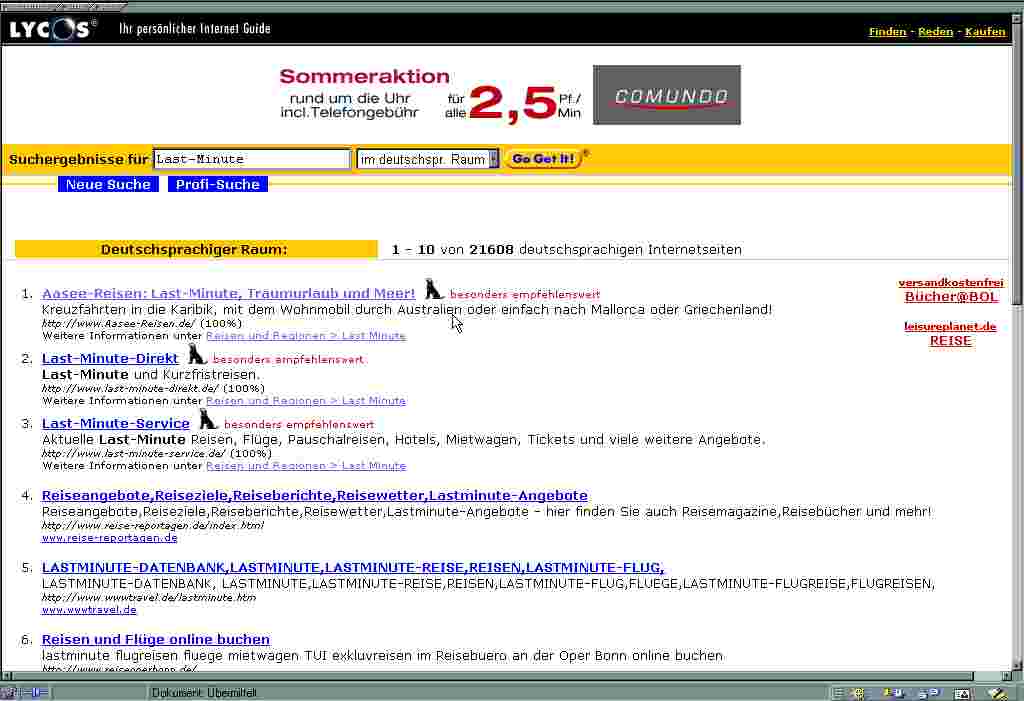Open the www.reise-reportagen.de link
The width and height of the screenshot is (1024, 701).
(x=109, y=538)
